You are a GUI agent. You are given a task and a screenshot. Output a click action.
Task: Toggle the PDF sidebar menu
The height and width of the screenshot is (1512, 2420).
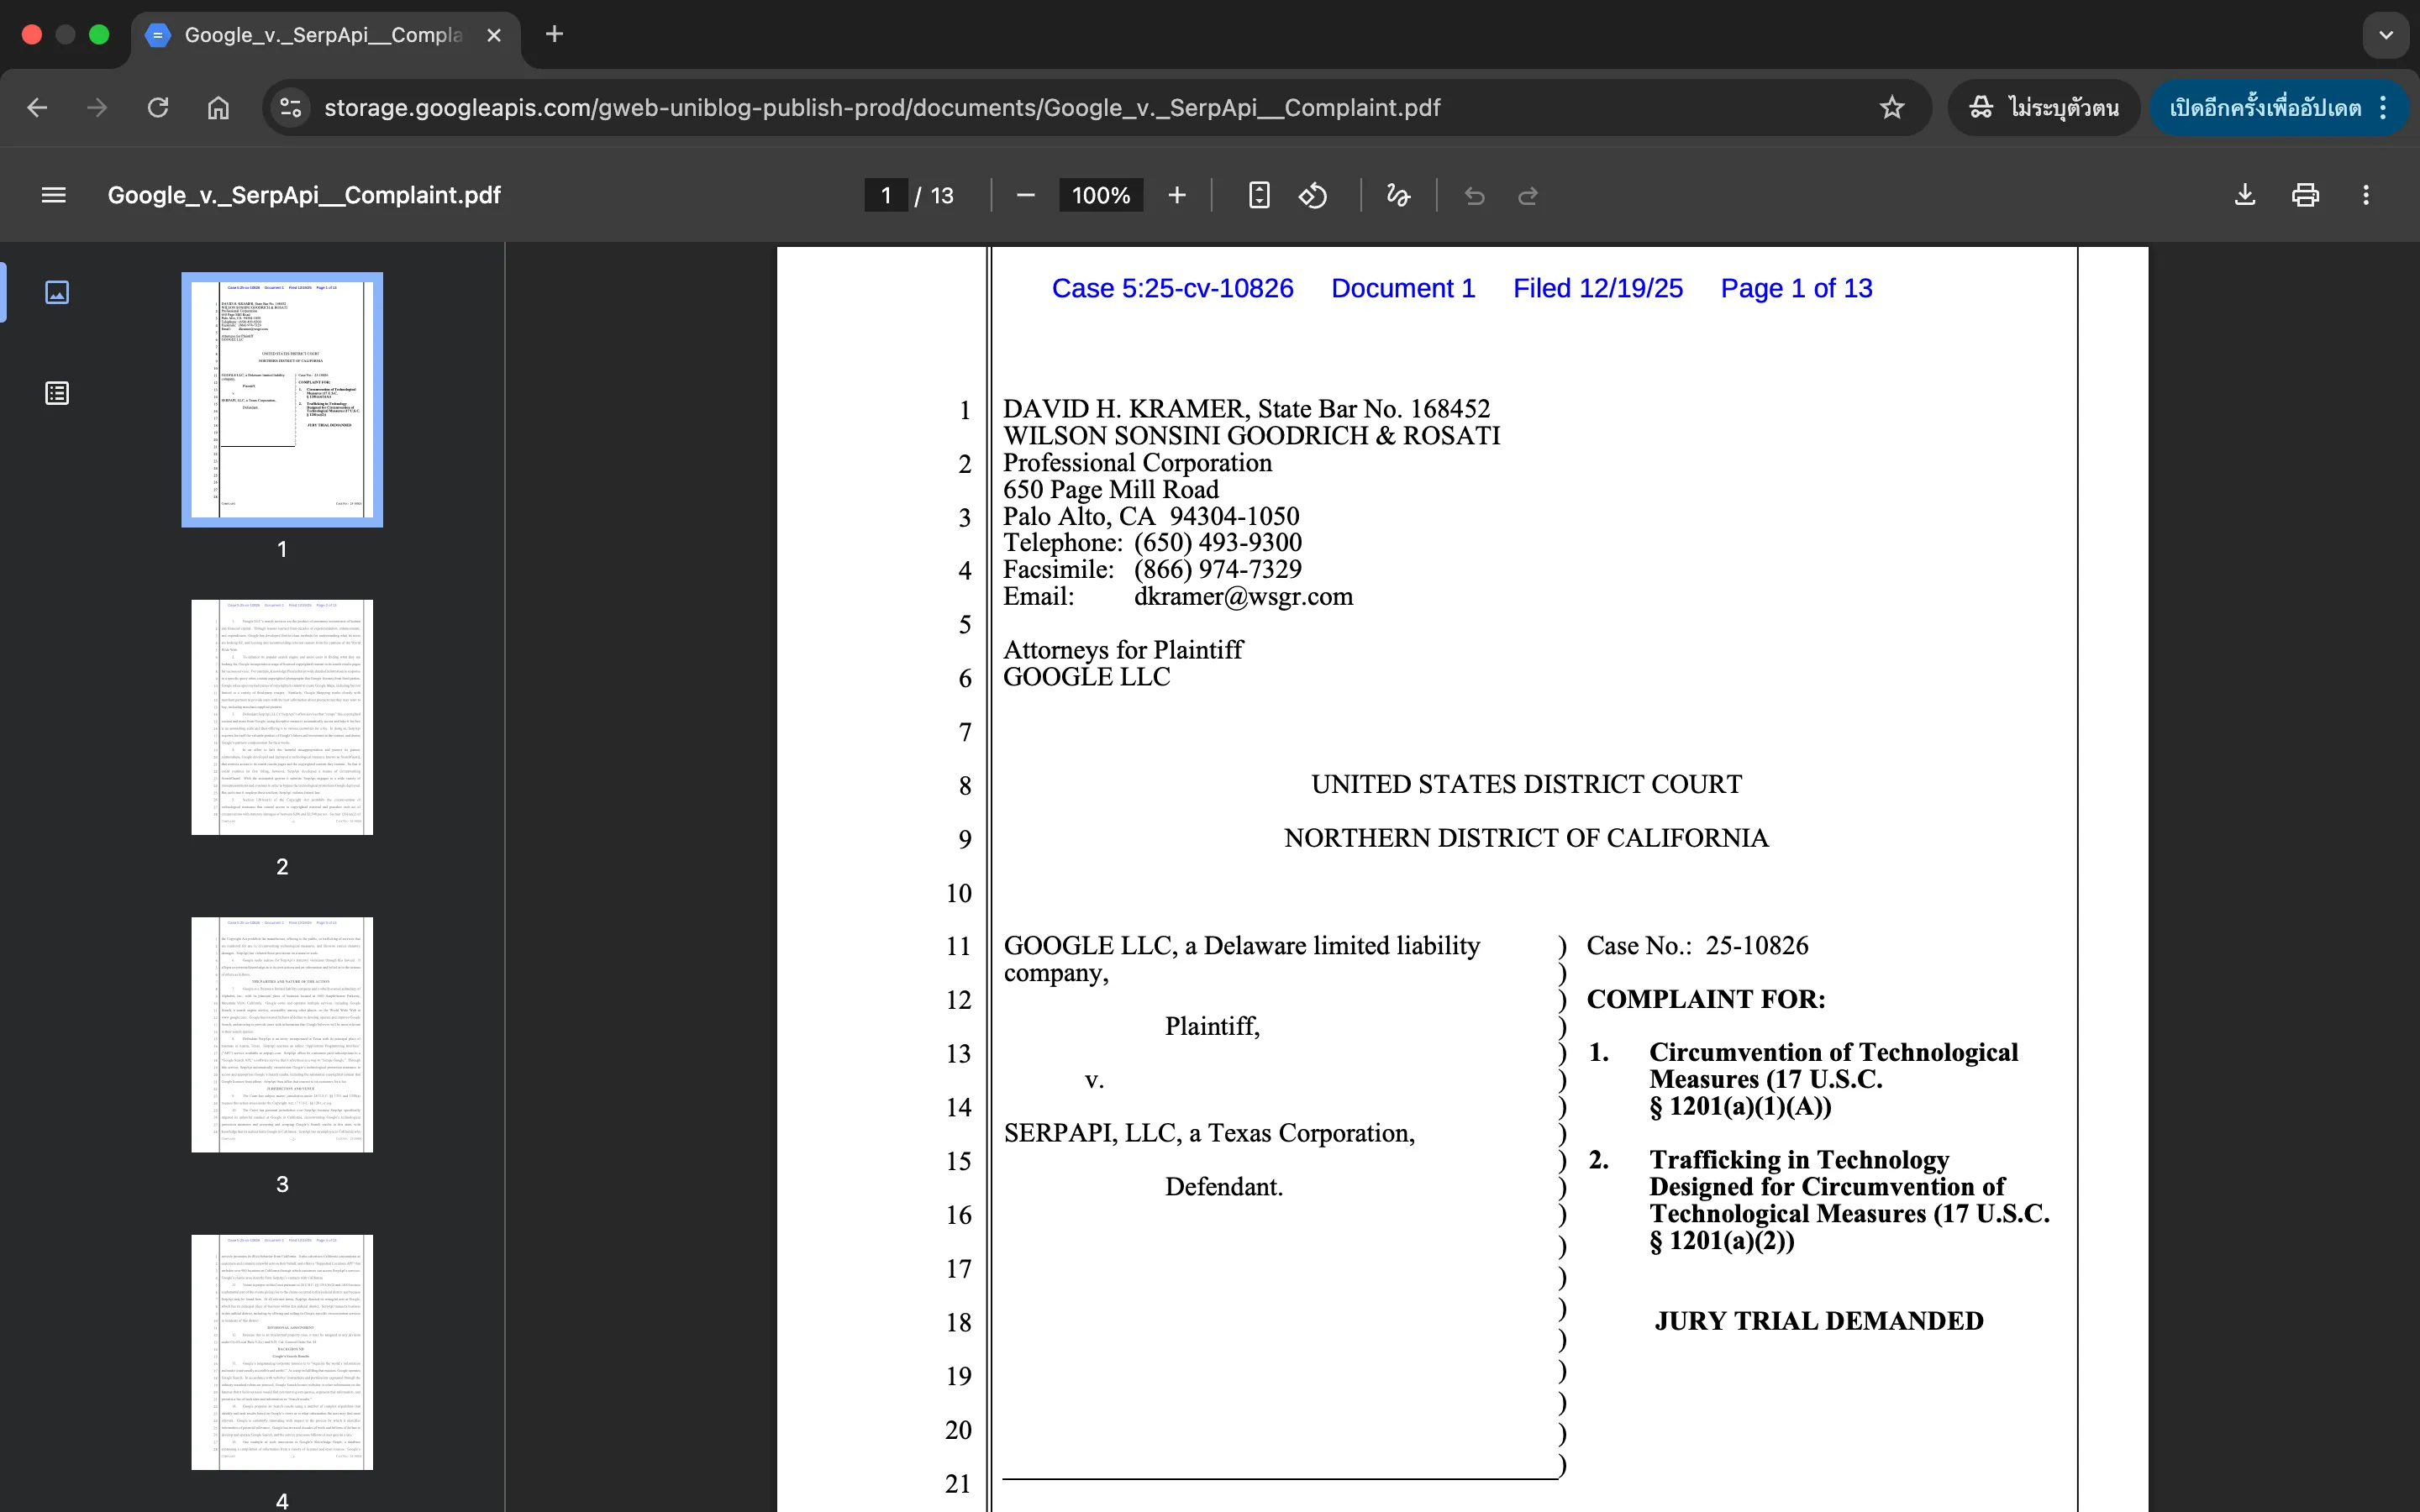(54, 195)
